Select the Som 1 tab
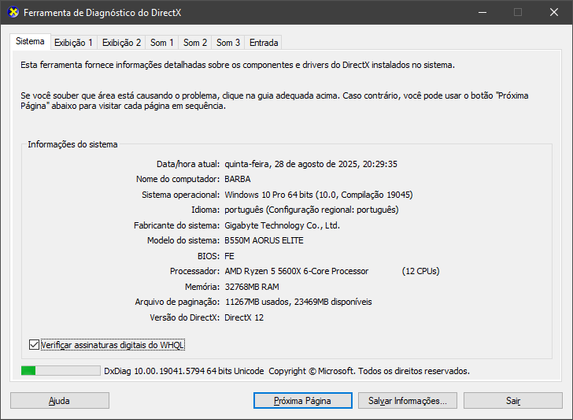573x420 pixels. click(162, 43)
